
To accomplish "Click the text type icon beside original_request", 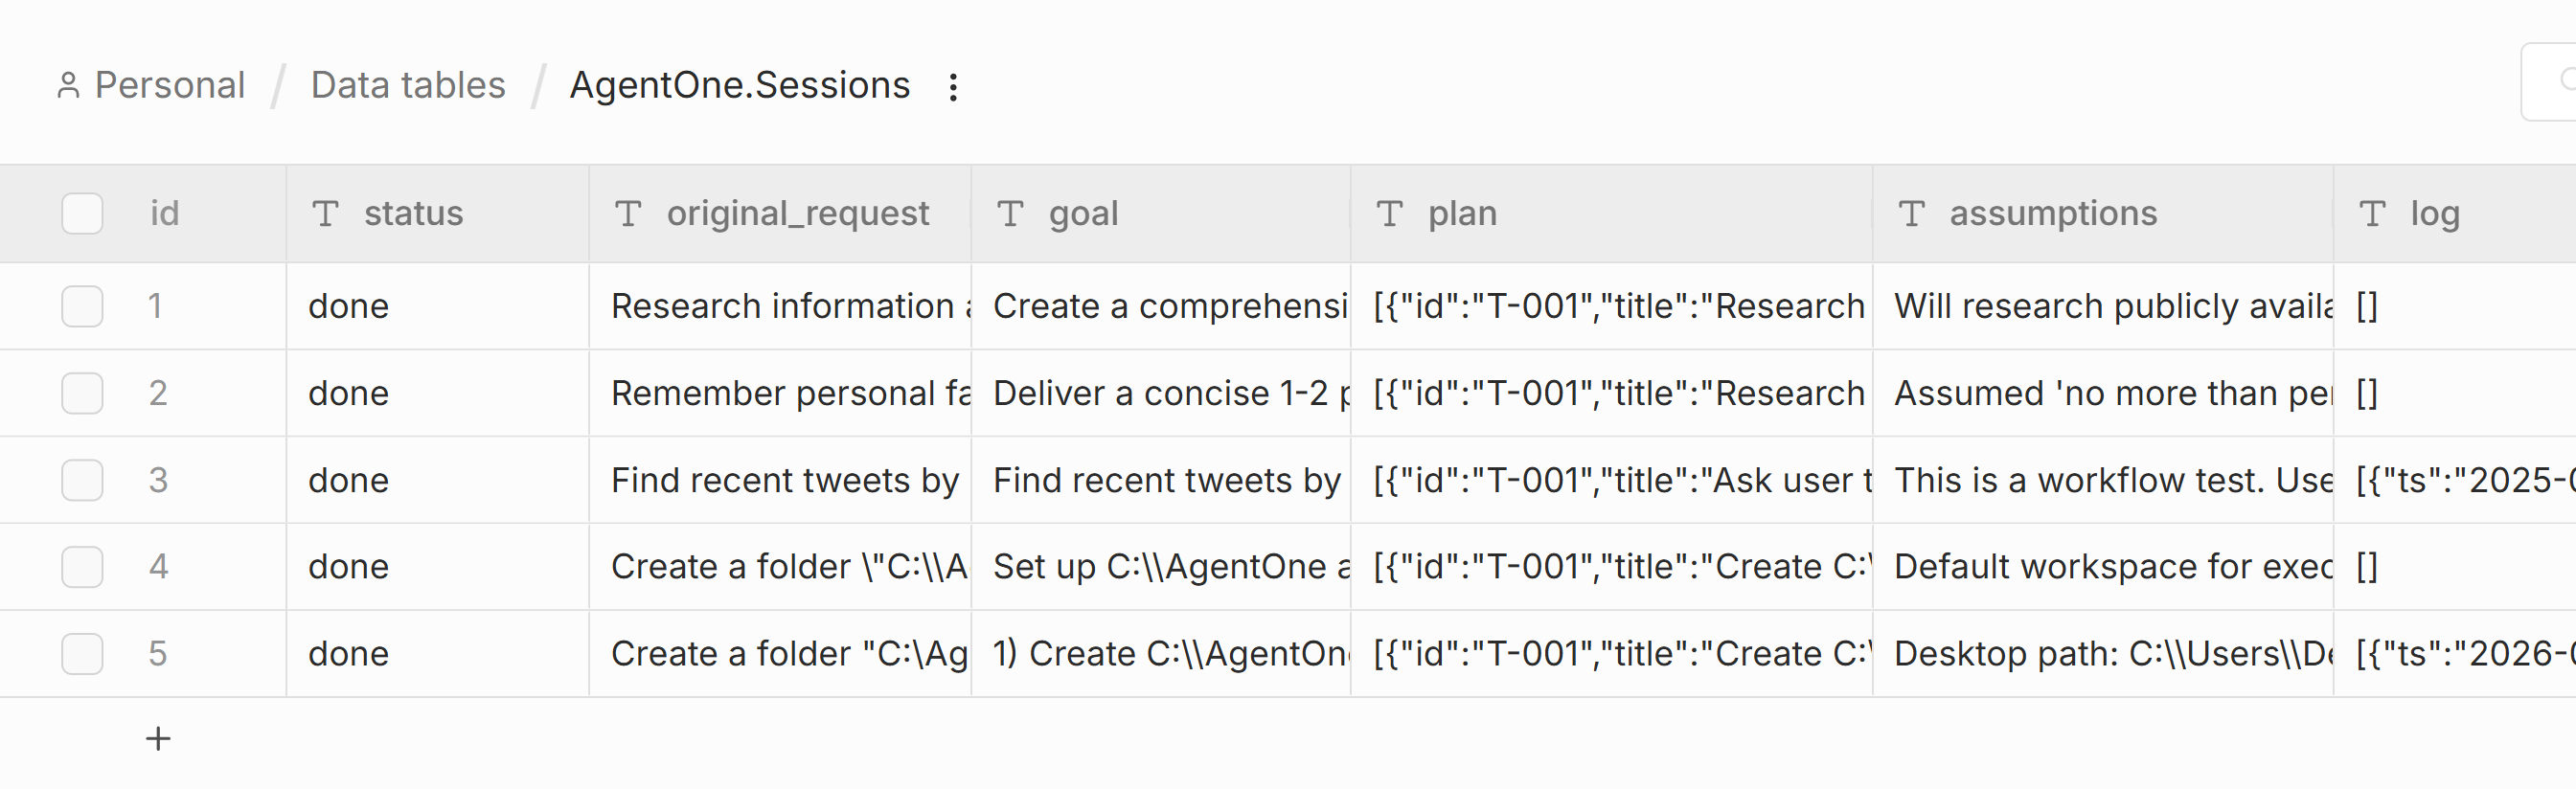I will point(628,213).
